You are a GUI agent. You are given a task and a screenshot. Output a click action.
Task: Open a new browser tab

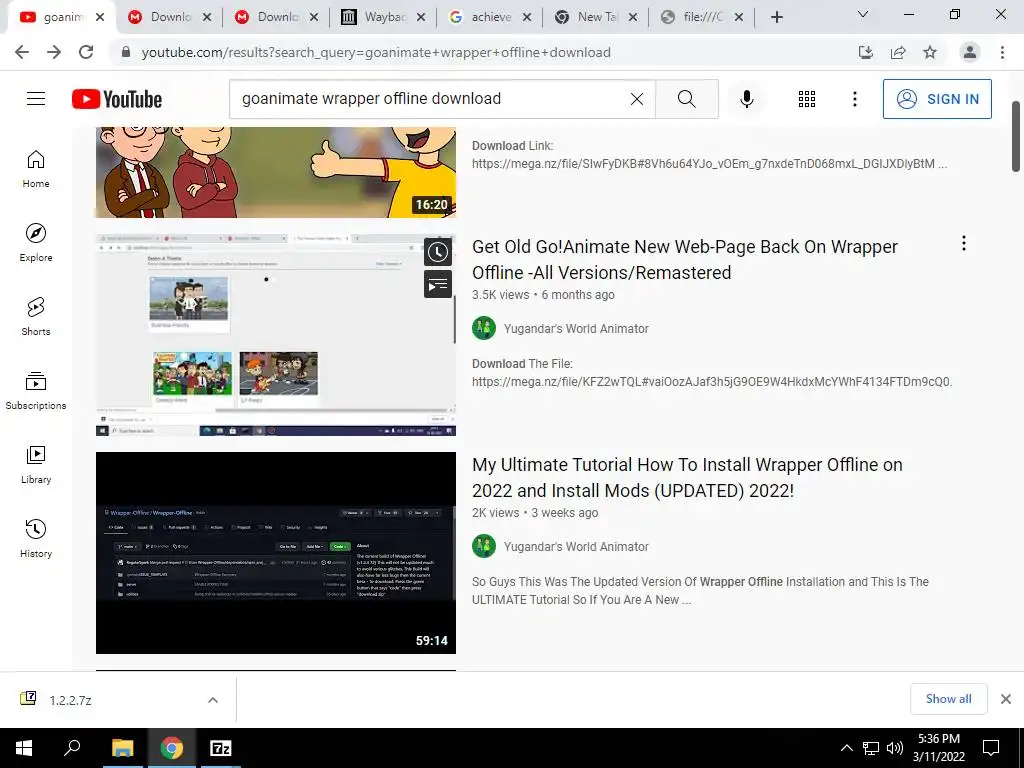[x=776, y=18]
